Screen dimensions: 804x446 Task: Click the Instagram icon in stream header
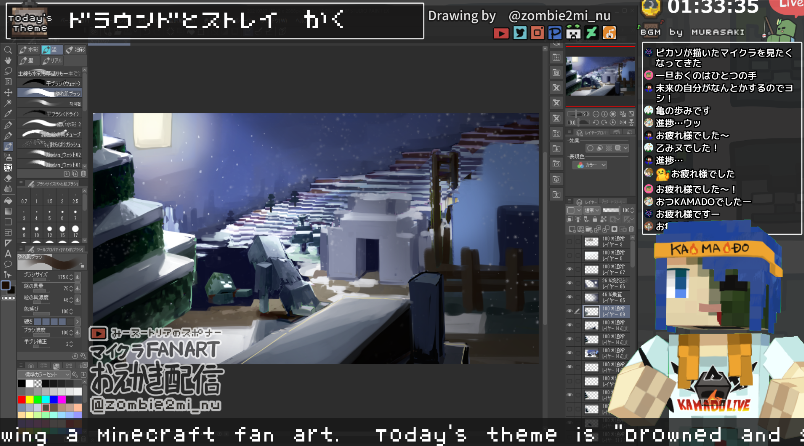(x=537, y=33)
